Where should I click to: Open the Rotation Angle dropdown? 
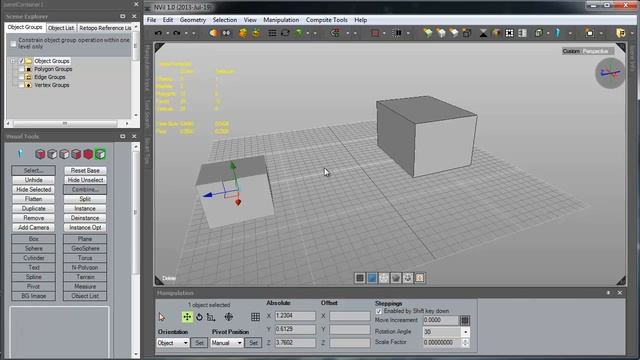point(465,332)
